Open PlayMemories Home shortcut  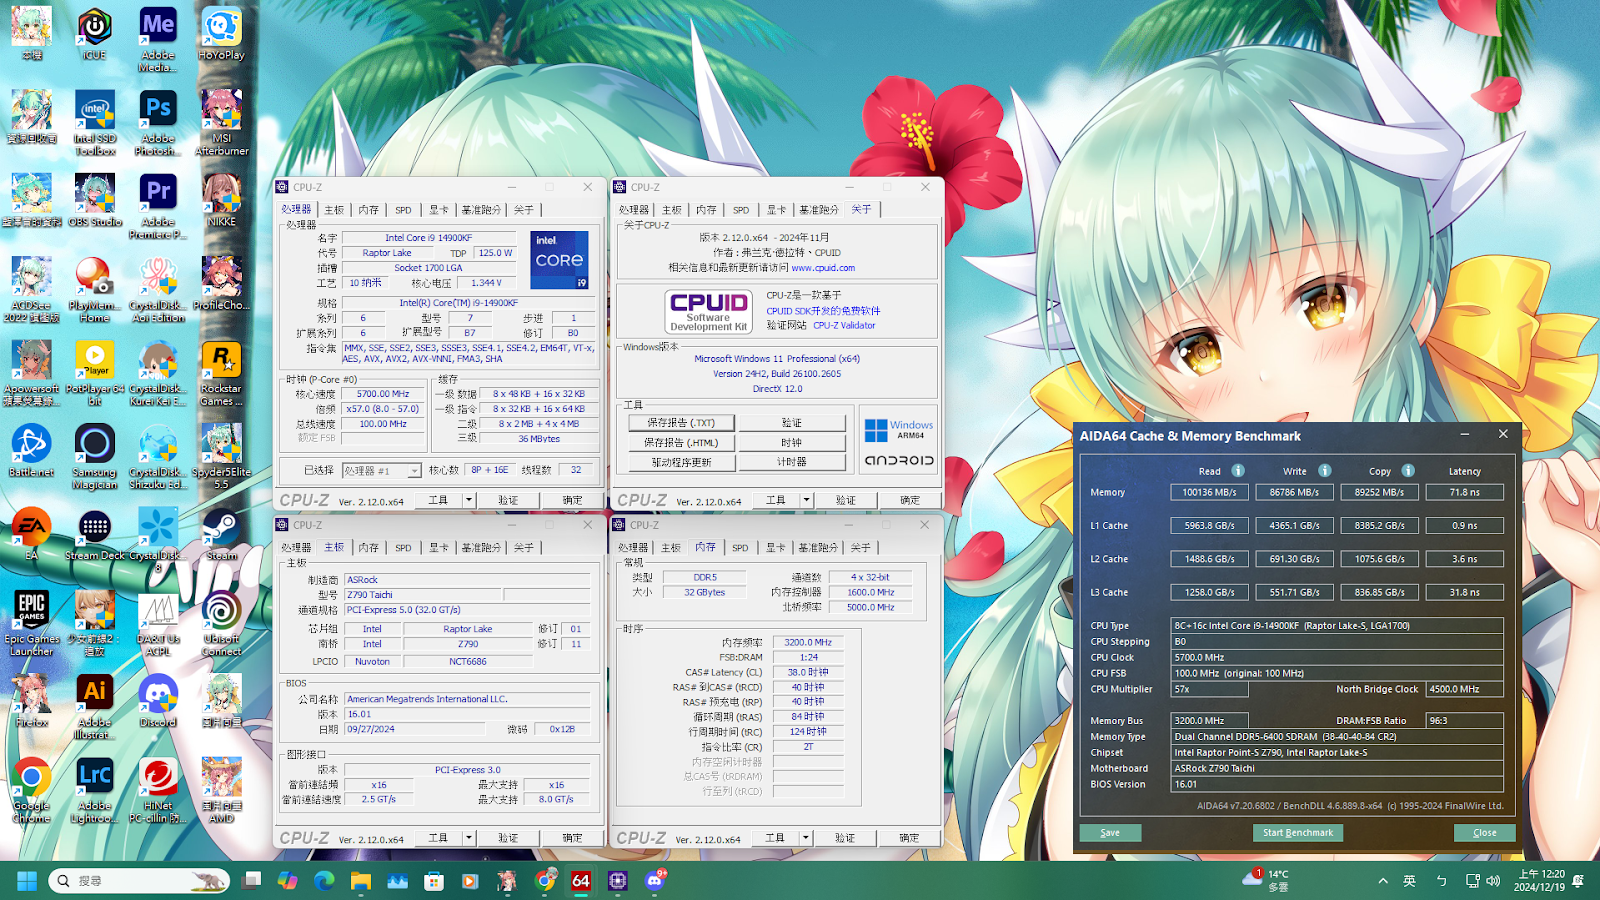(x=94, y=290)
